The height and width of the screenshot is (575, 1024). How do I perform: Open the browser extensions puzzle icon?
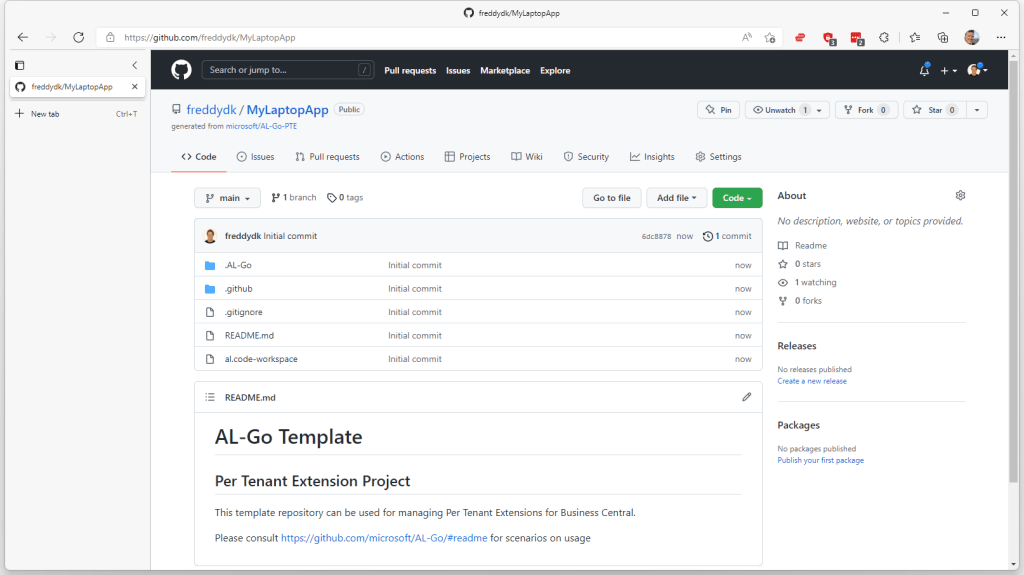[884, 37]
